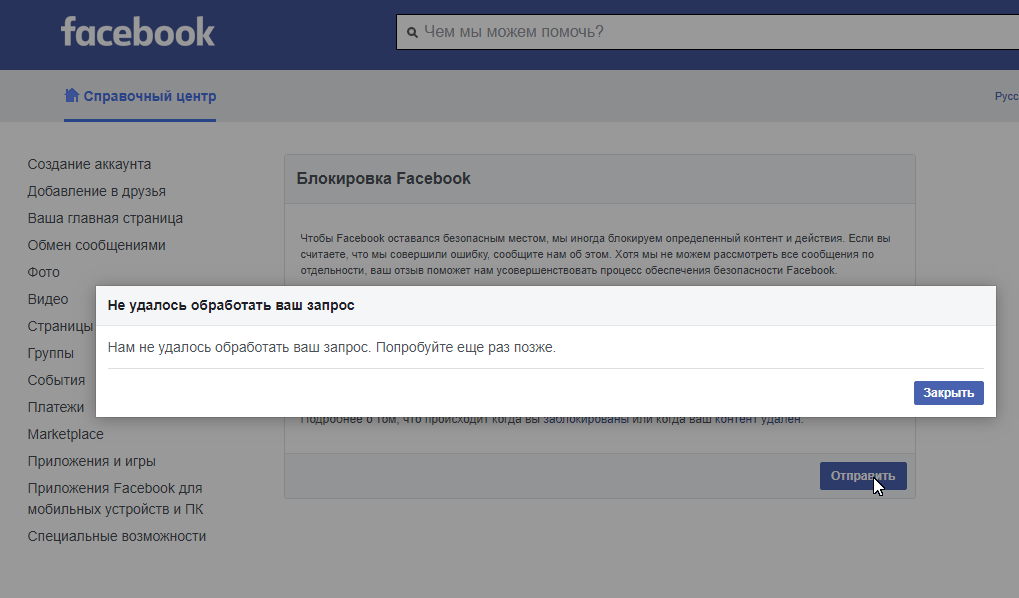
Task: Click the Отправить button
Action: click(862, 476)
